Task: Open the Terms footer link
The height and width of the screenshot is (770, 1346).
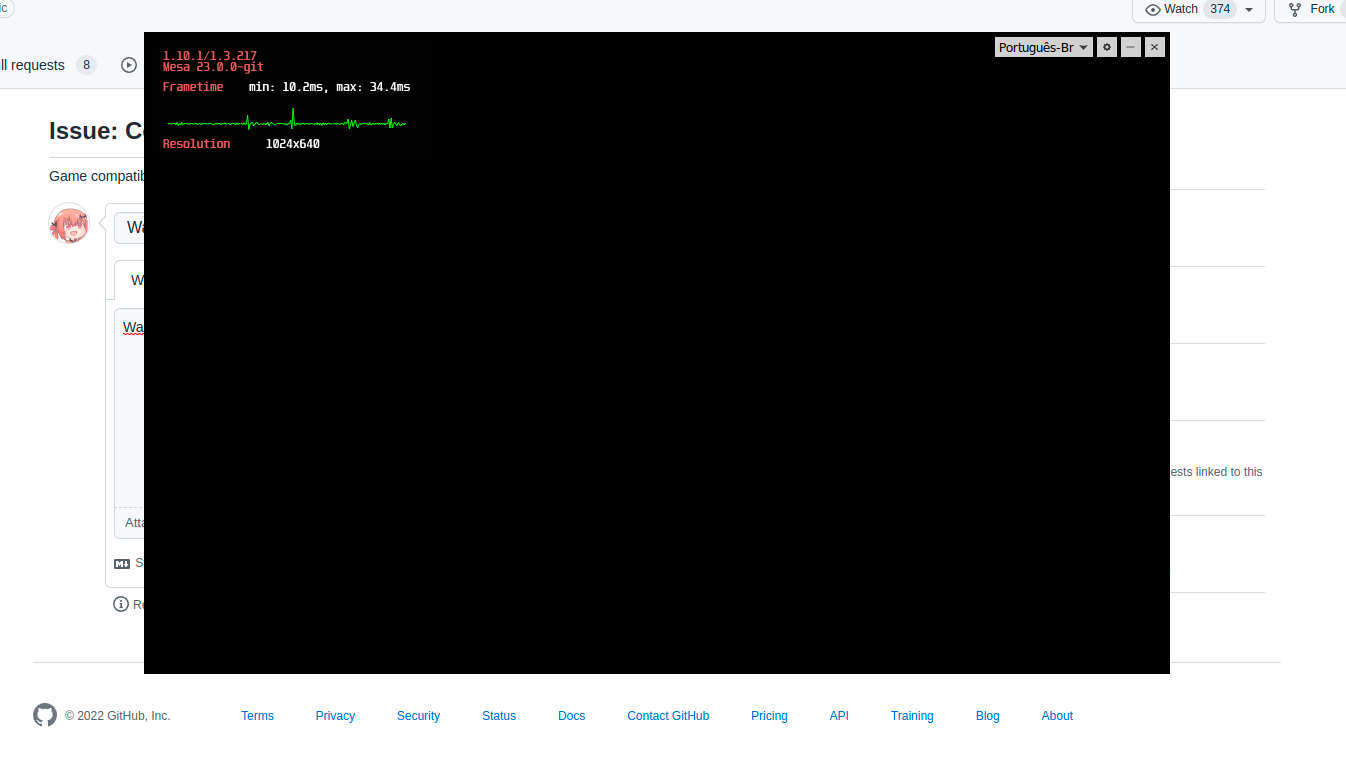Action: coord(257,716)
